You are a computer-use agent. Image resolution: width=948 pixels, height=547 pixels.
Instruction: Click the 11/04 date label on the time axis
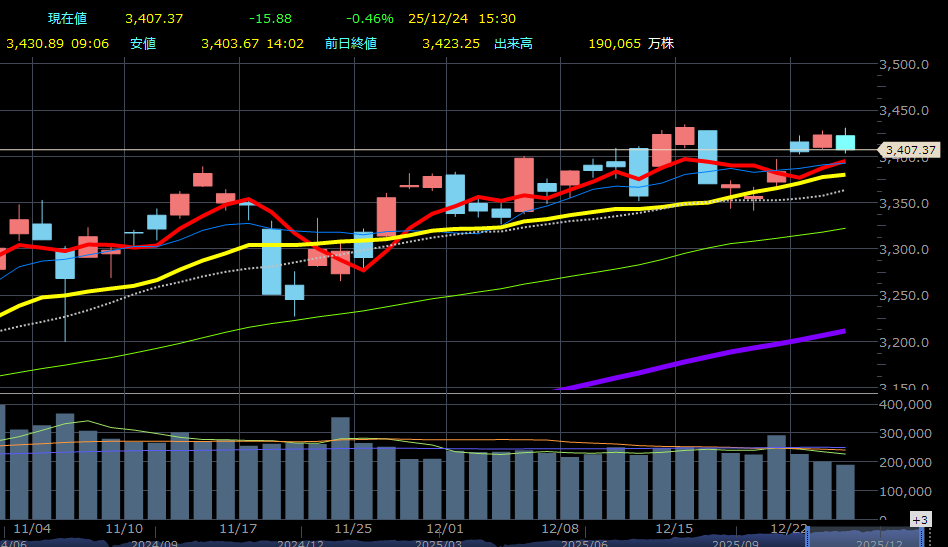[33, 528]
